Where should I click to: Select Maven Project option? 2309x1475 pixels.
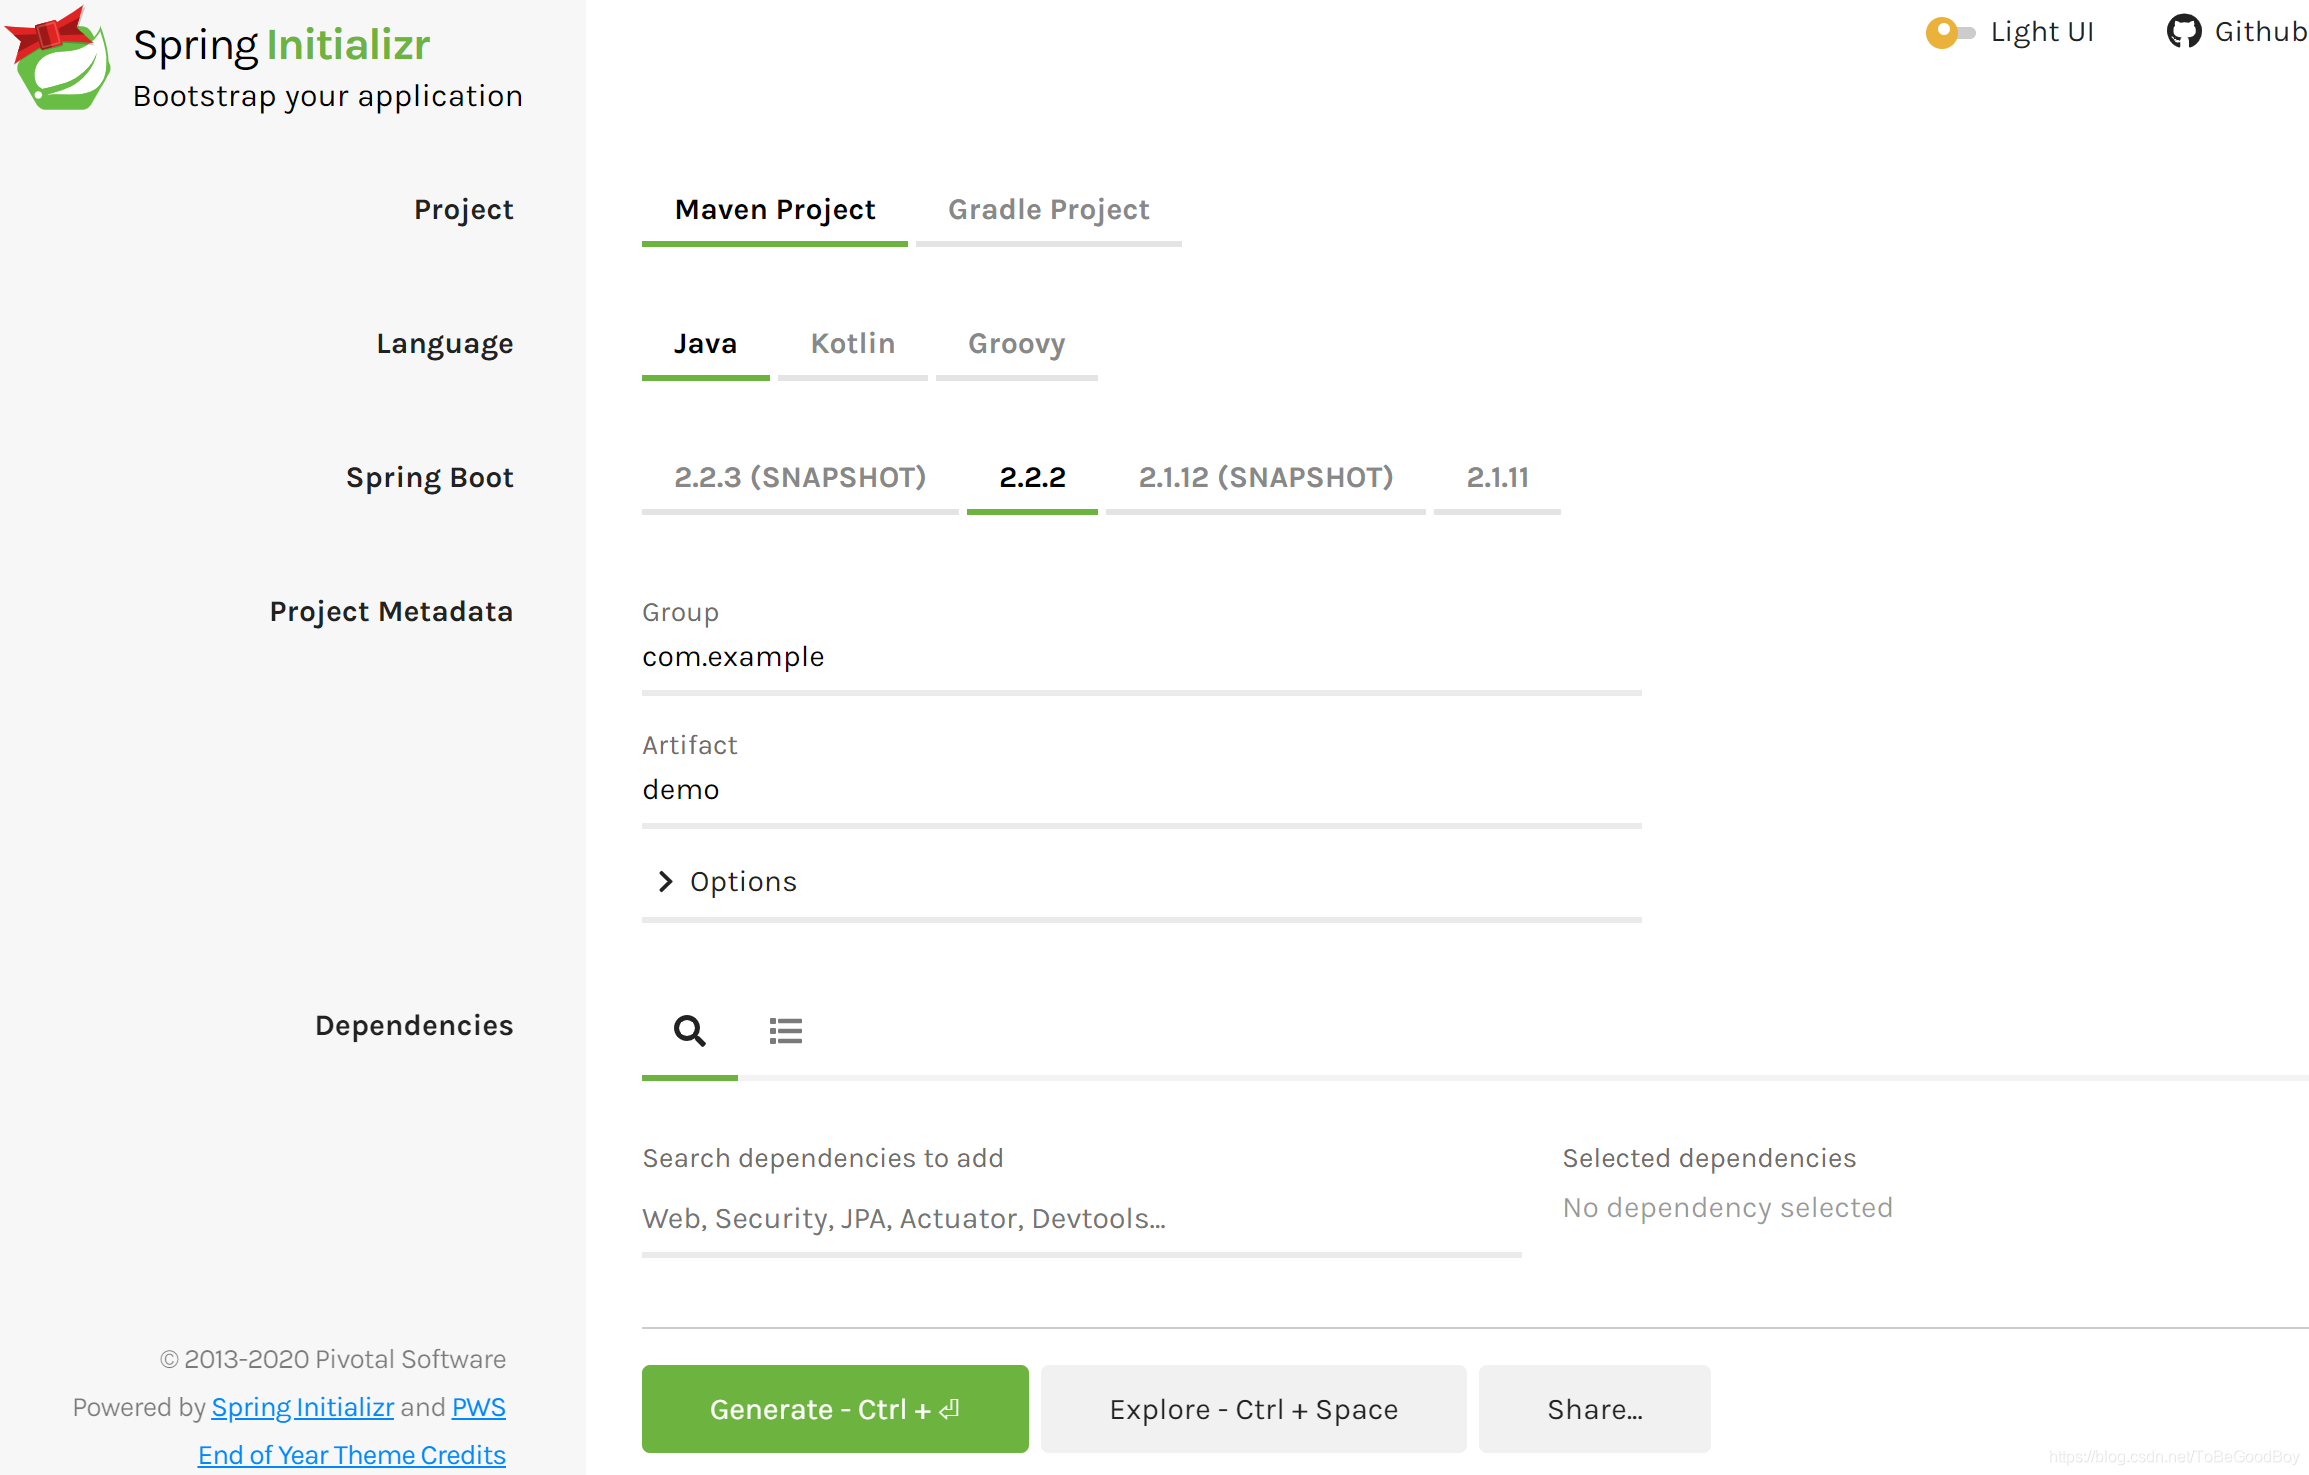click(774, 210)
